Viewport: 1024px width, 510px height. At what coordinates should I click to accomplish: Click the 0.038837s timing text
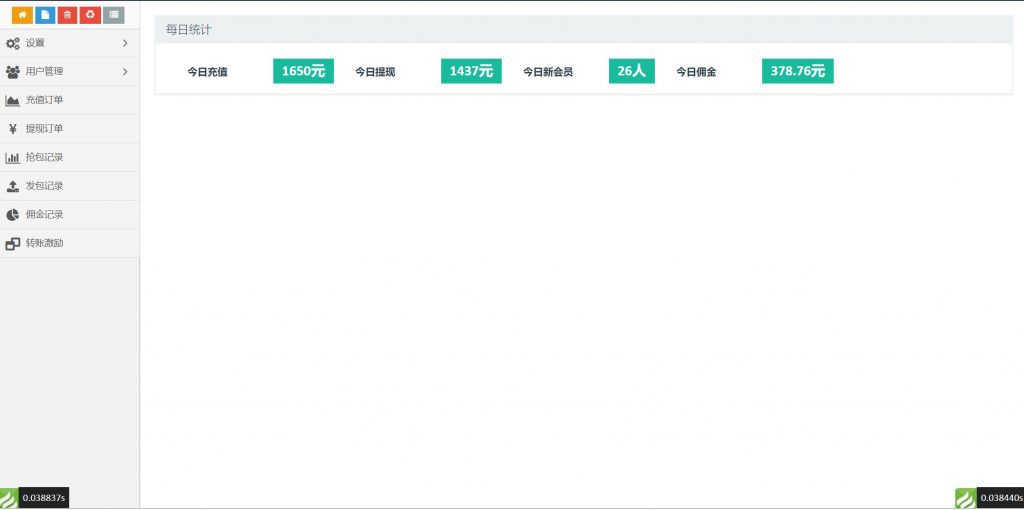tap(44, 498)
